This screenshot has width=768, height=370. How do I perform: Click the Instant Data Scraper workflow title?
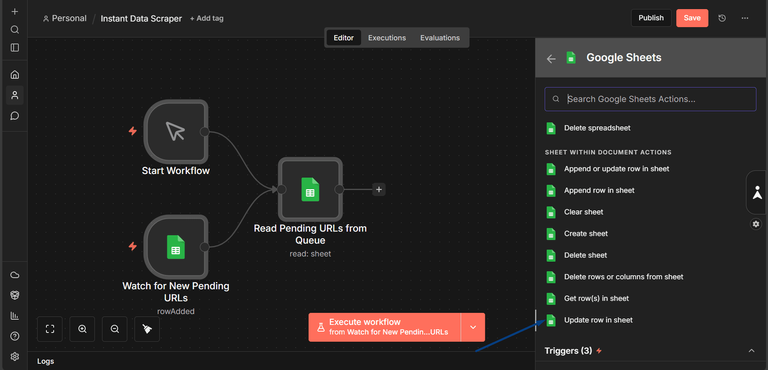pos(141,19)
